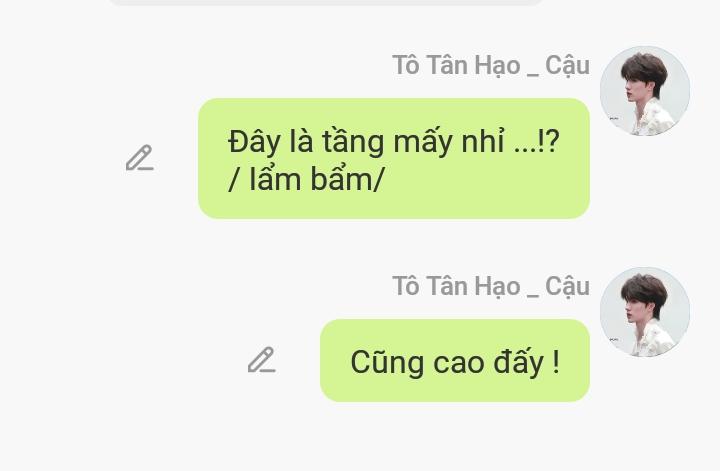Open the avatar above the 'Đây là tầng mấy' bubble

(x=645, y=91)
